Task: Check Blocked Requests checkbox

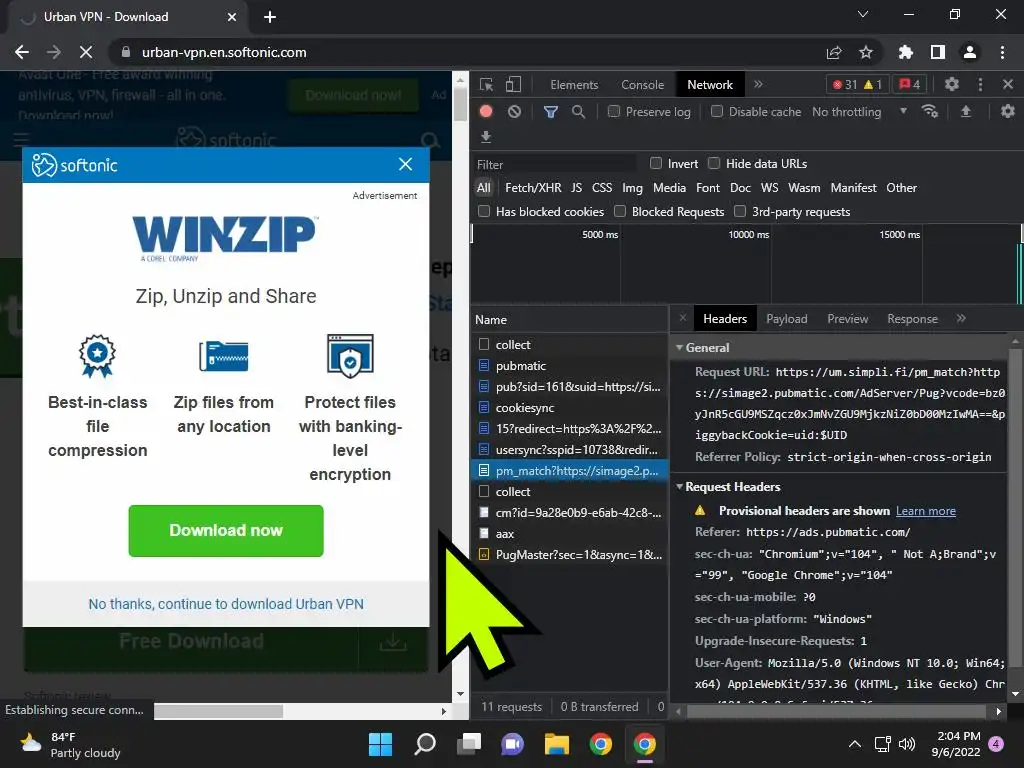Action: [620, 211]
